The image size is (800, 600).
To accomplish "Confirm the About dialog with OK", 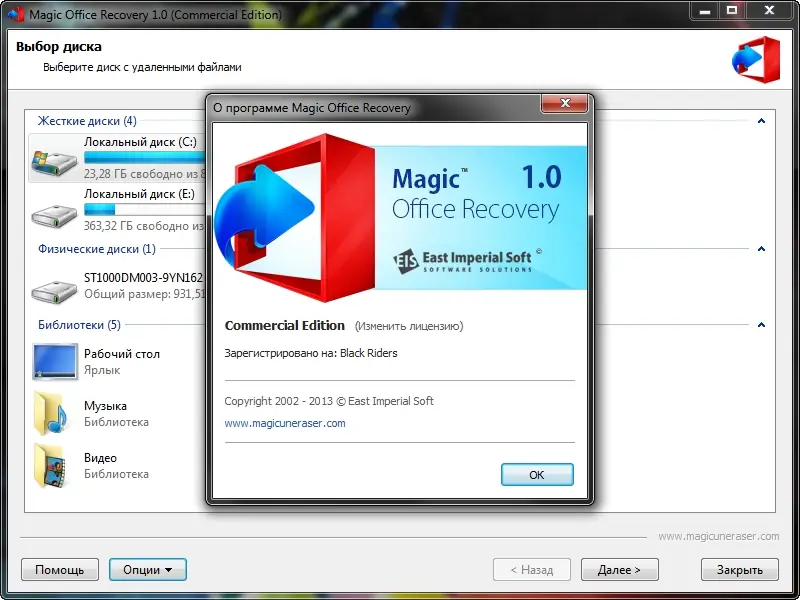I will tap(537, 474).
